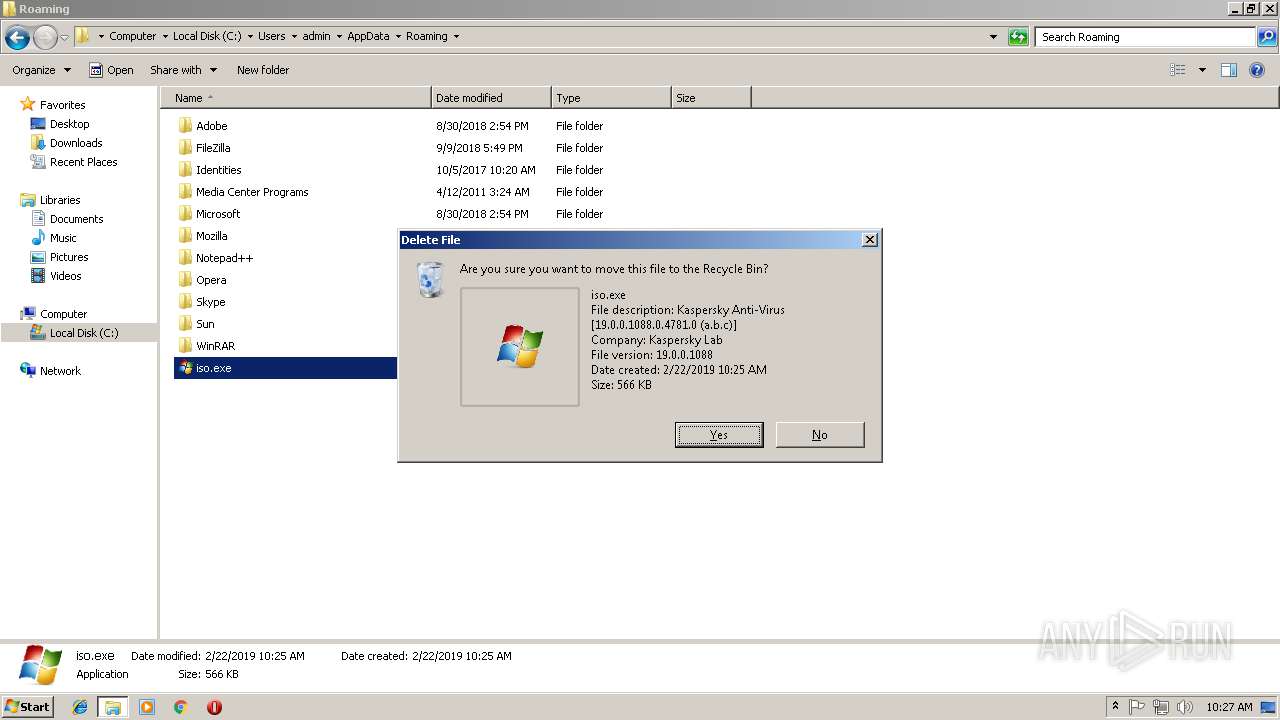The image size is (1280, 720).
Task: Open the view options dropdown arrow
Action: click(1202, 70)
